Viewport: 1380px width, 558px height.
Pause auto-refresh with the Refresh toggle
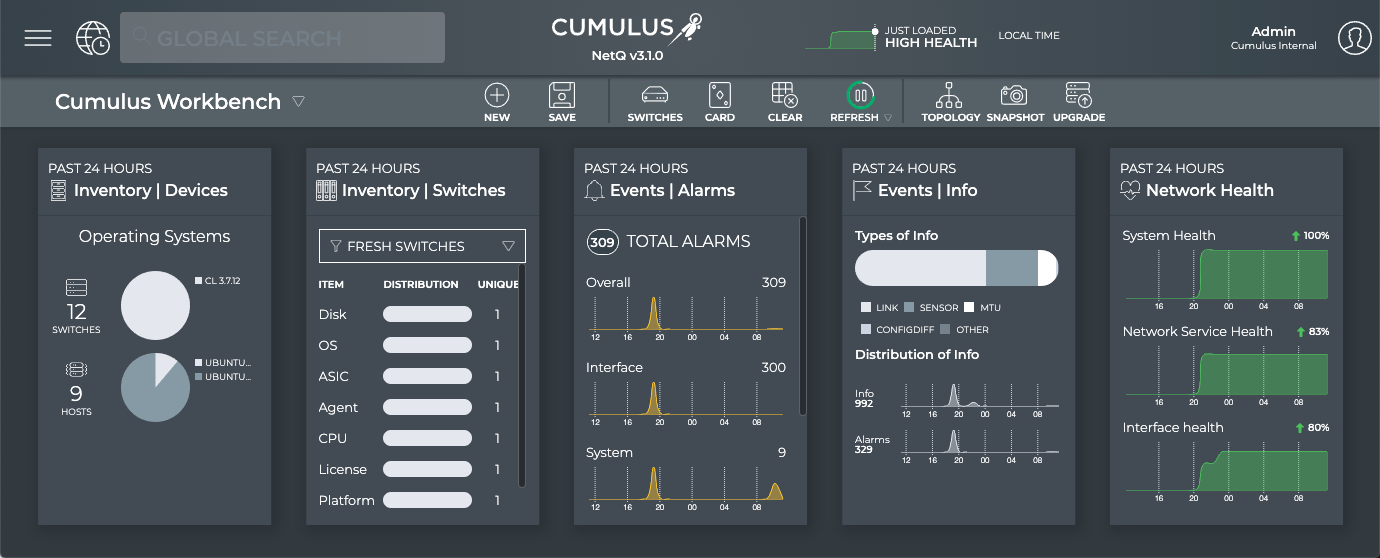coord(860,96)
